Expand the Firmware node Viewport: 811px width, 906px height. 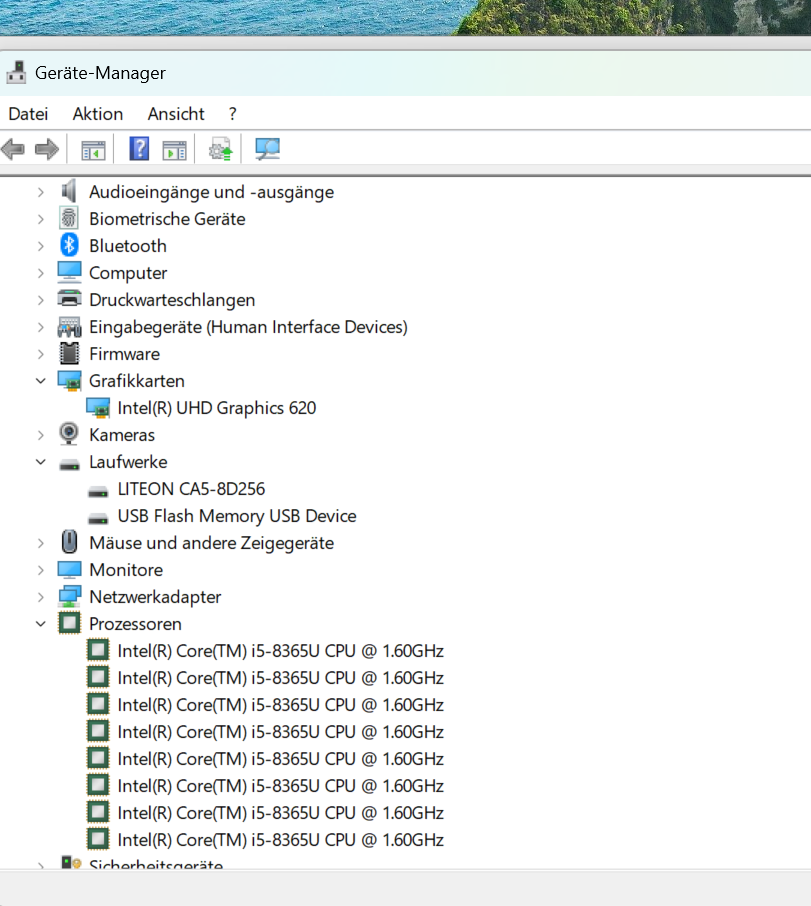tap(40, 354)
